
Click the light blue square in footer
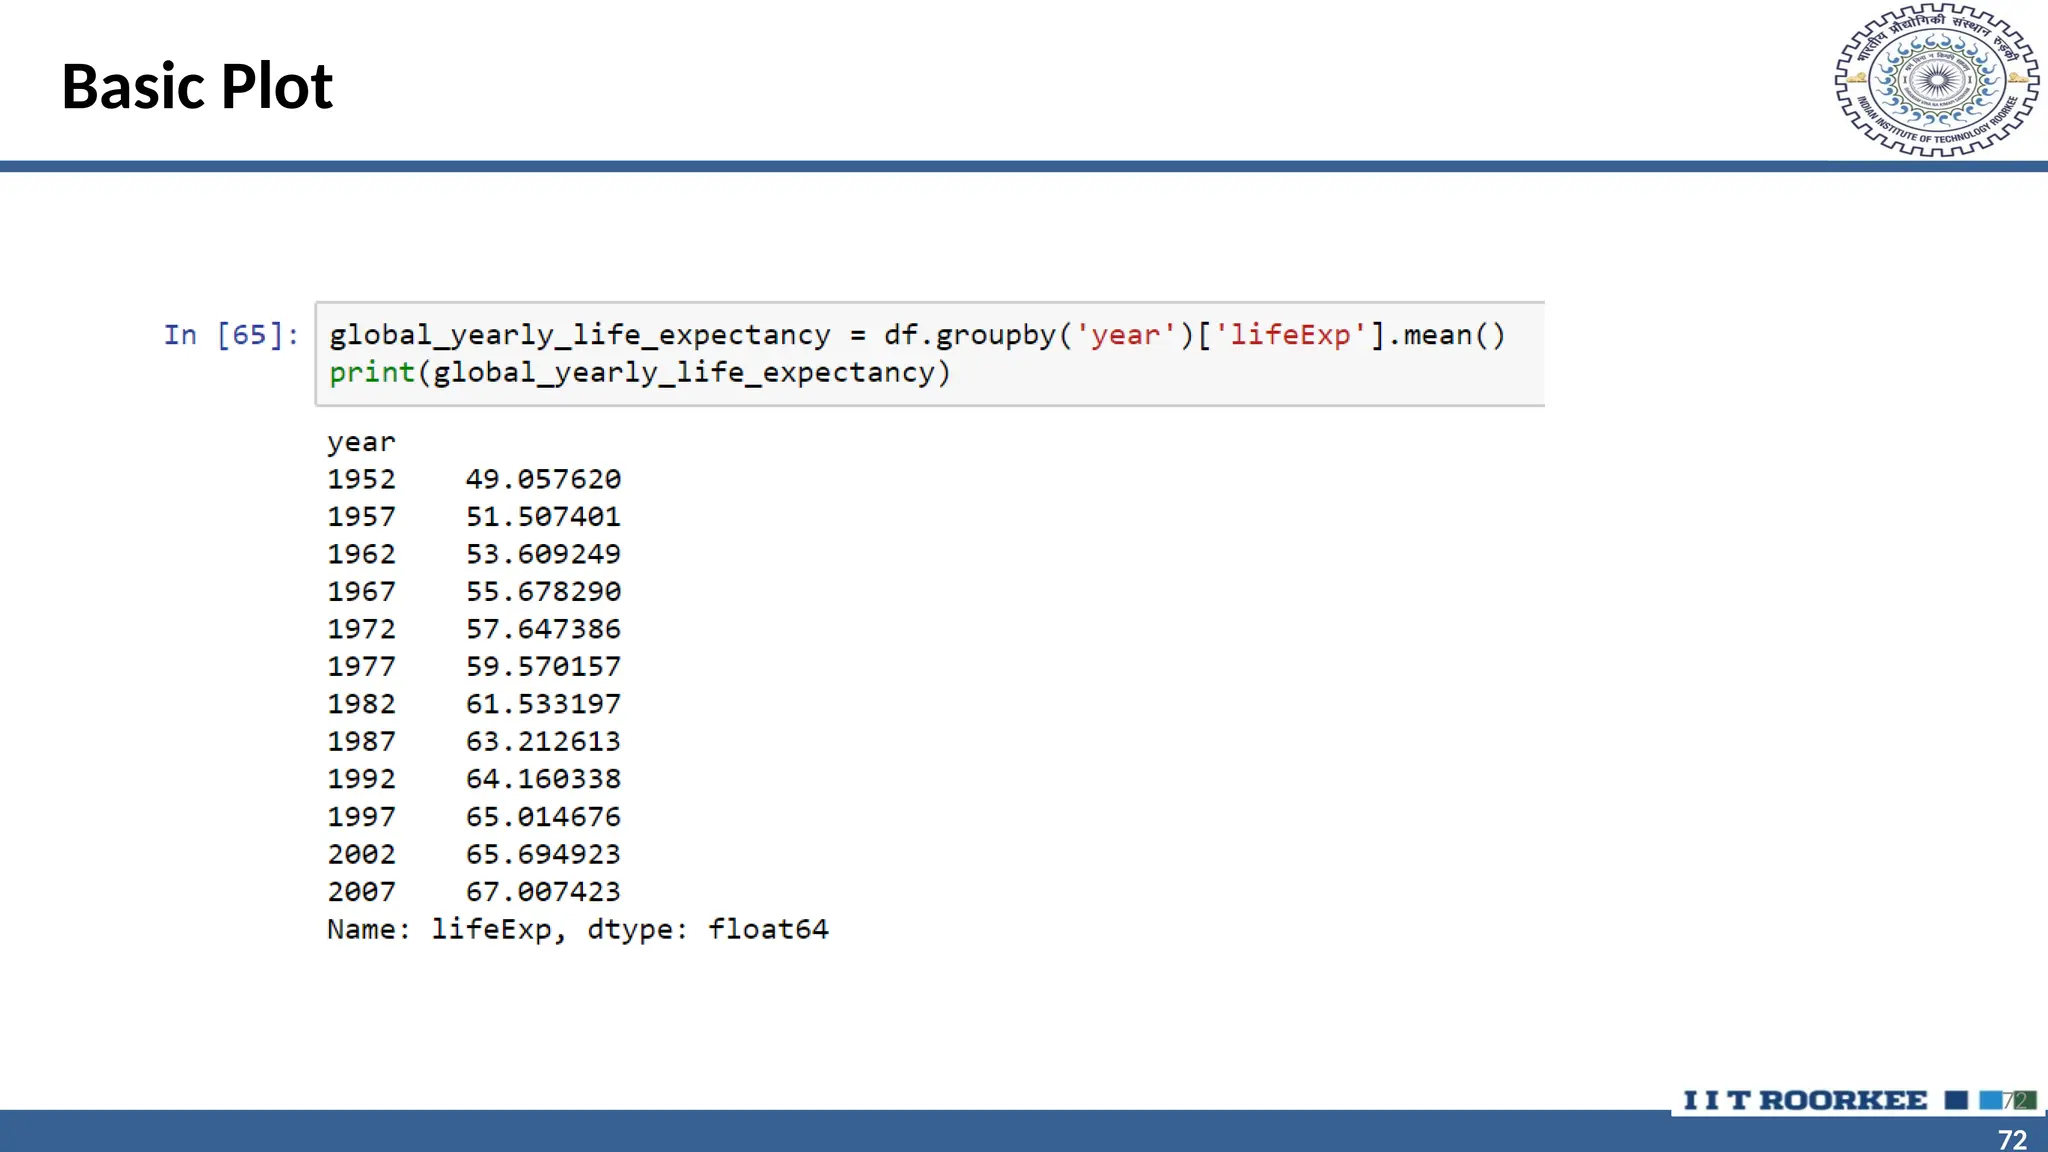pos(1990,1100)
